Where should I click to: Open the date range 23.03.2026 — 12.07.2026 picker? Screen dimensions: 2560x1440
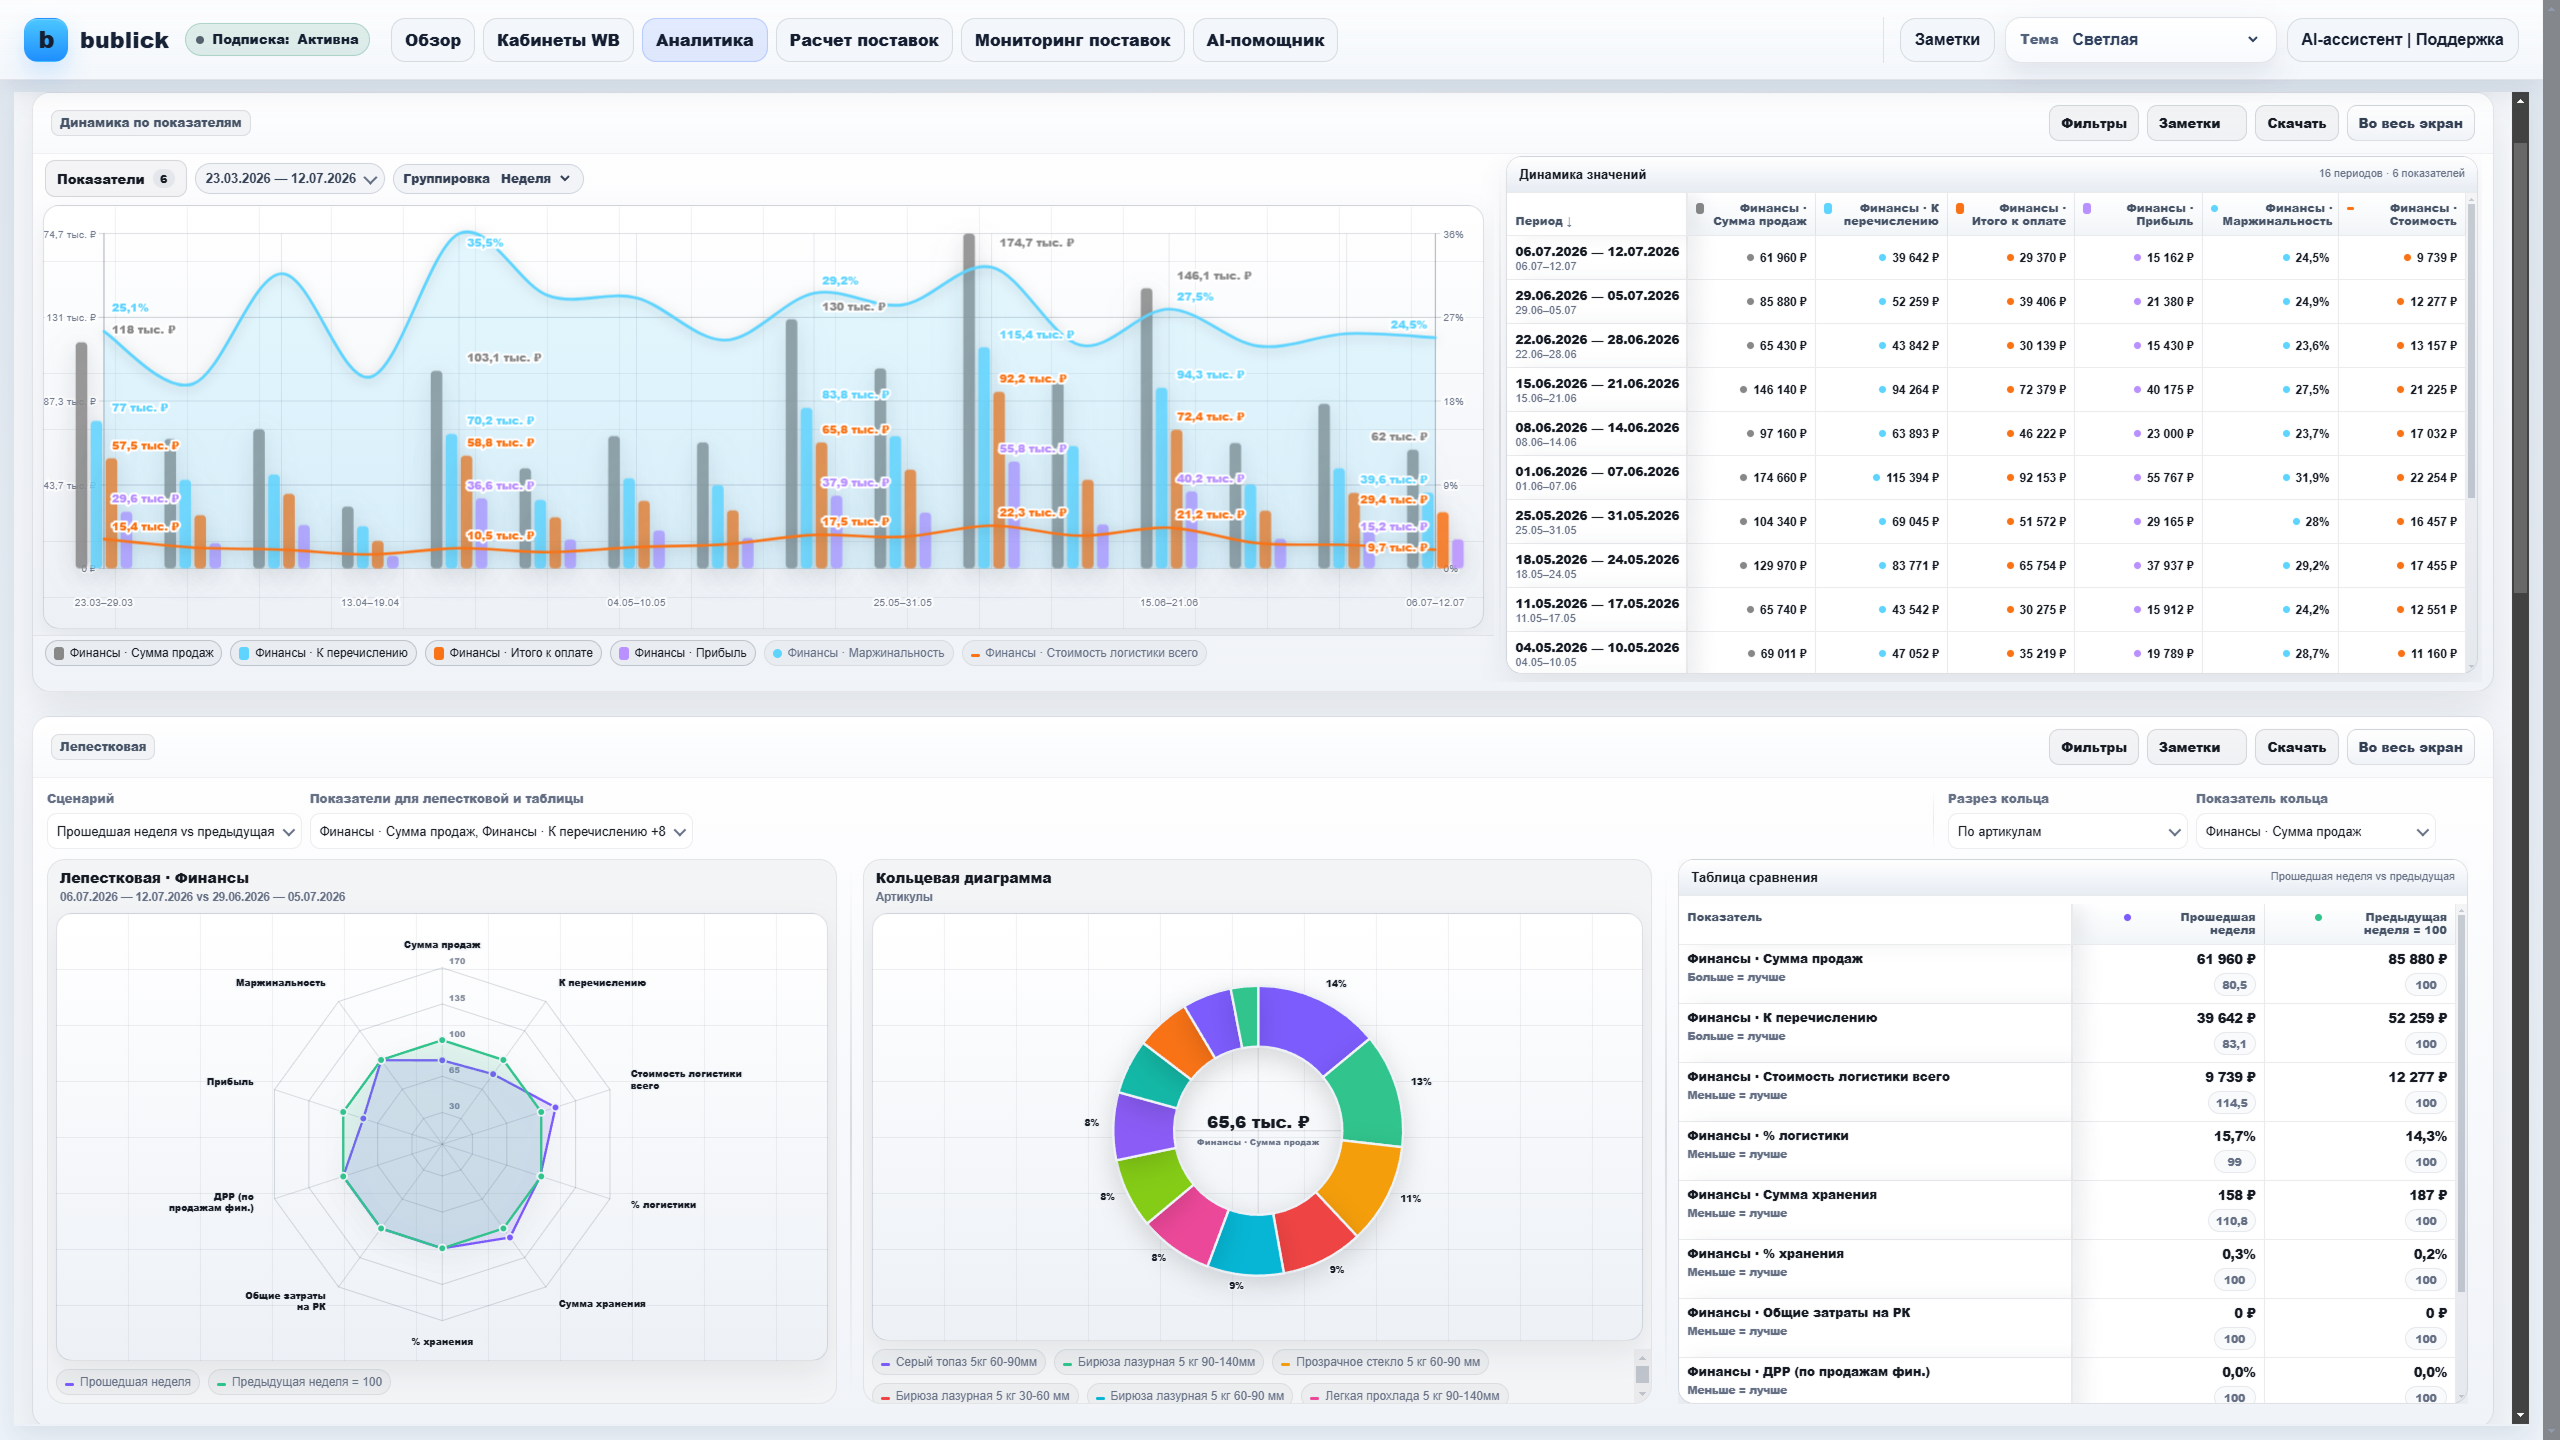(290, 179)
